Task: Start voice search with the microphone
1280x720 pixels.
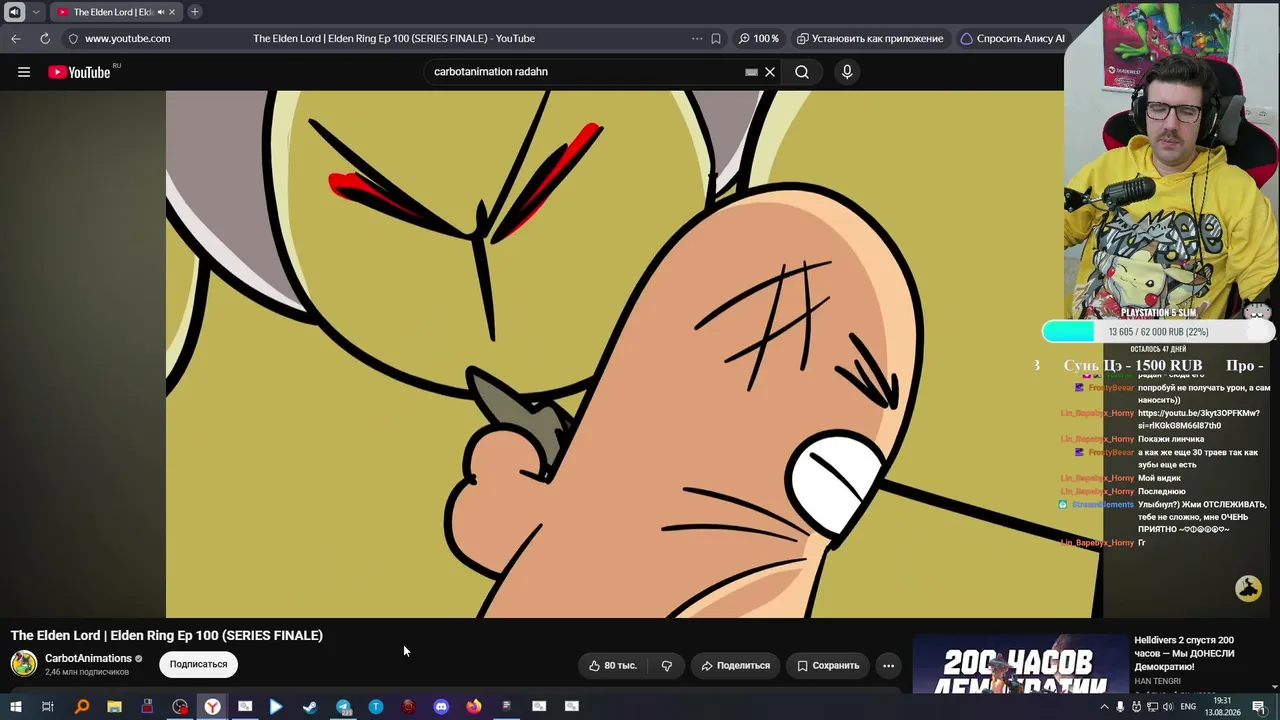Action: click(x=847, y=72)
